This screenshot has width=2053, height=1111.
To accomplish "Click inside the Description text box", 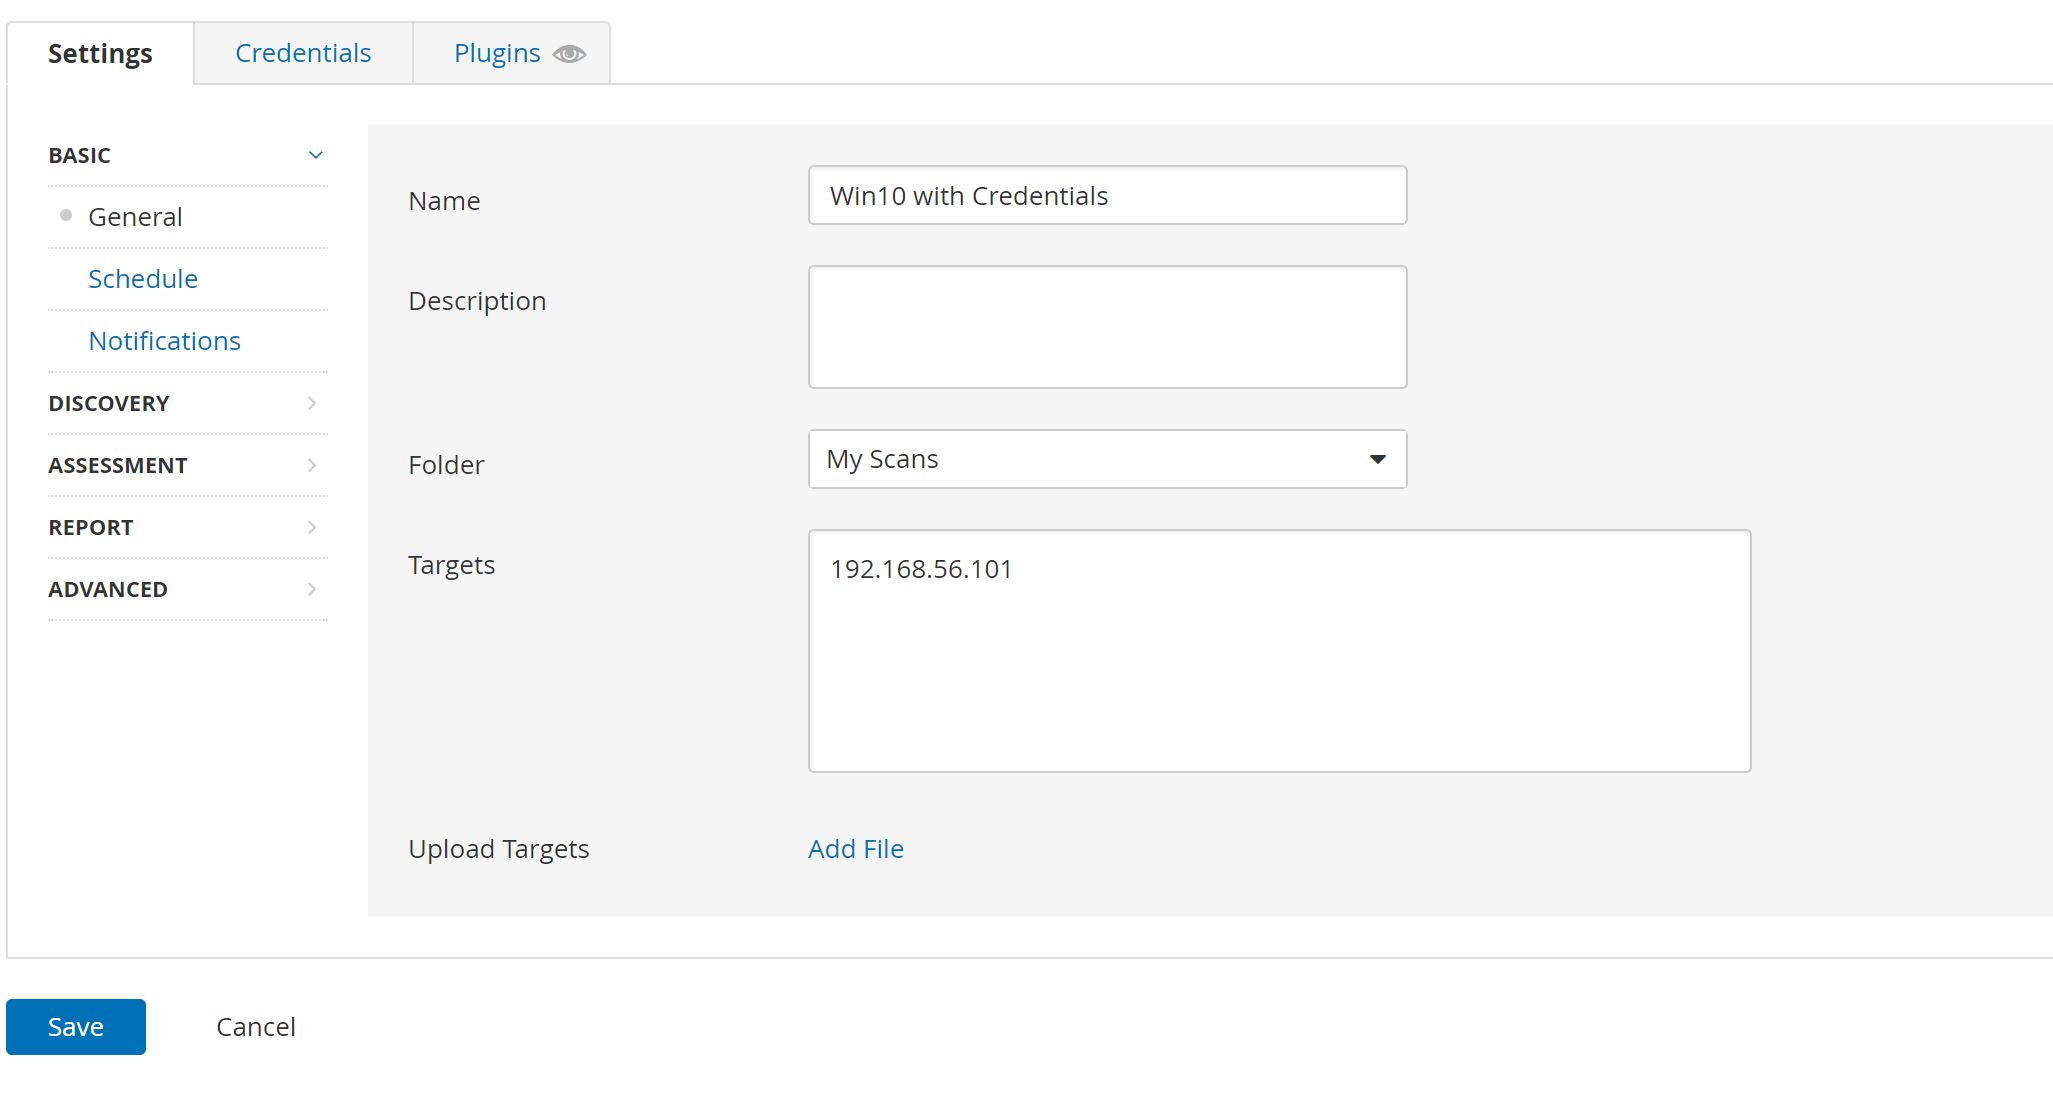I will (1107, 327).
